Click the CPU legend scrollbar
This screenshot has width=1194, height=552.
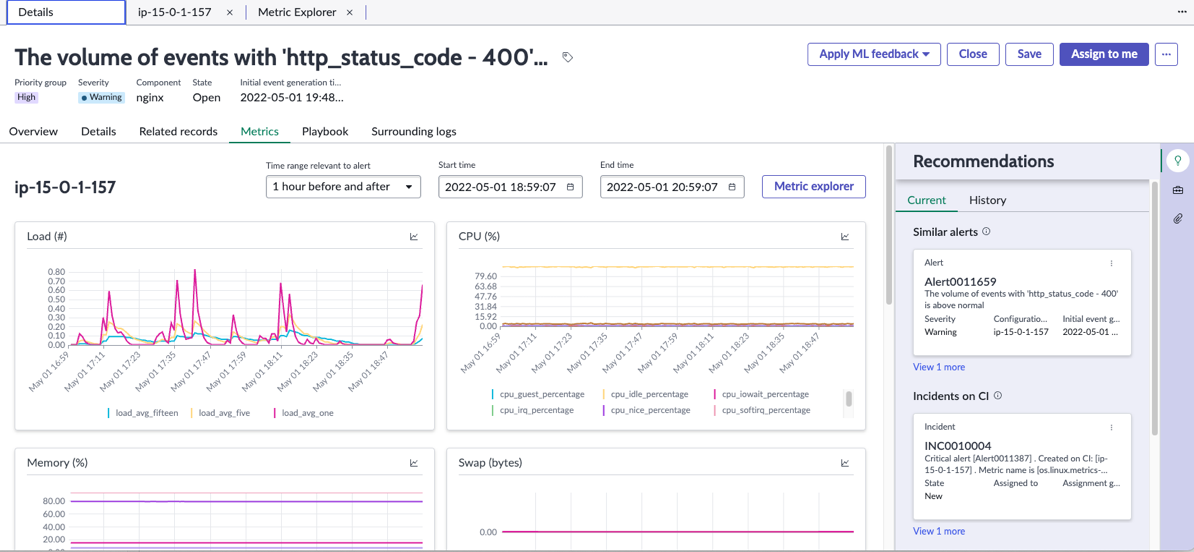(848, 400)
